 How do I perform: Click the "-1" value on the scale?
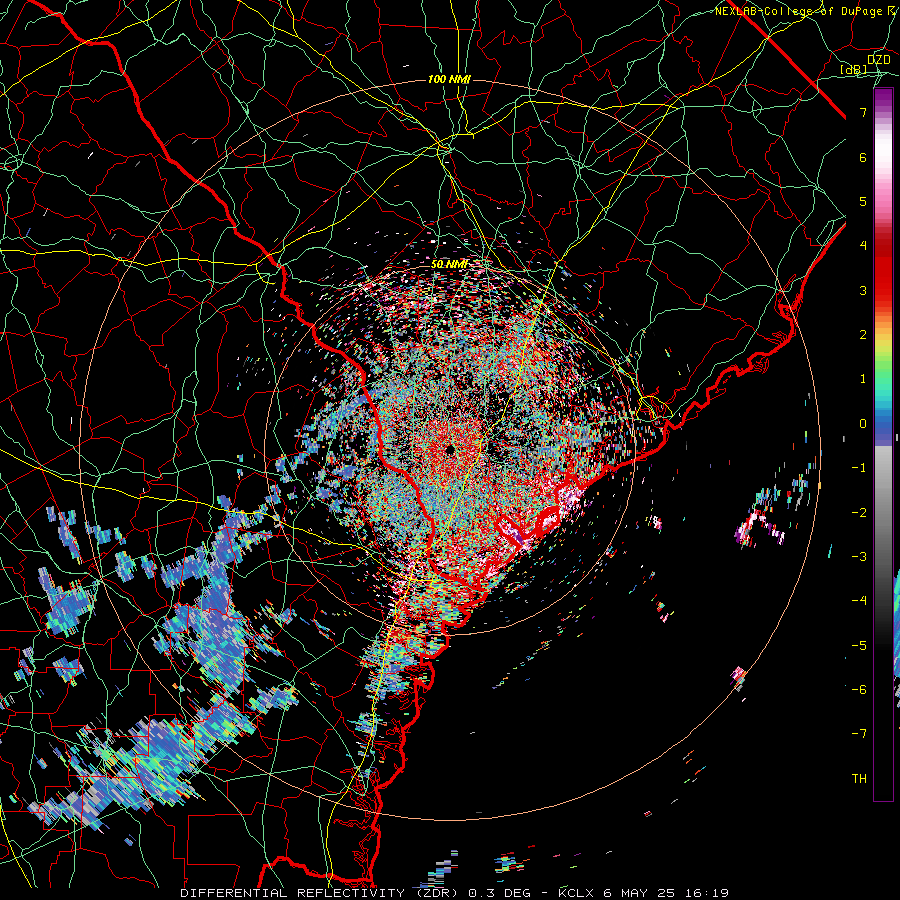859,468
